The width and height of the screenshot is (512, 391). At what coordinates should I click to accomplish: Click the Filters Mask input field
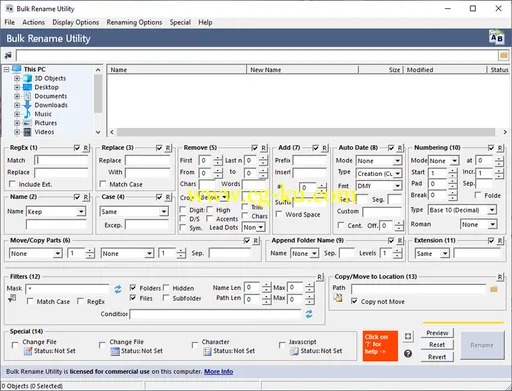pos(67,289)
